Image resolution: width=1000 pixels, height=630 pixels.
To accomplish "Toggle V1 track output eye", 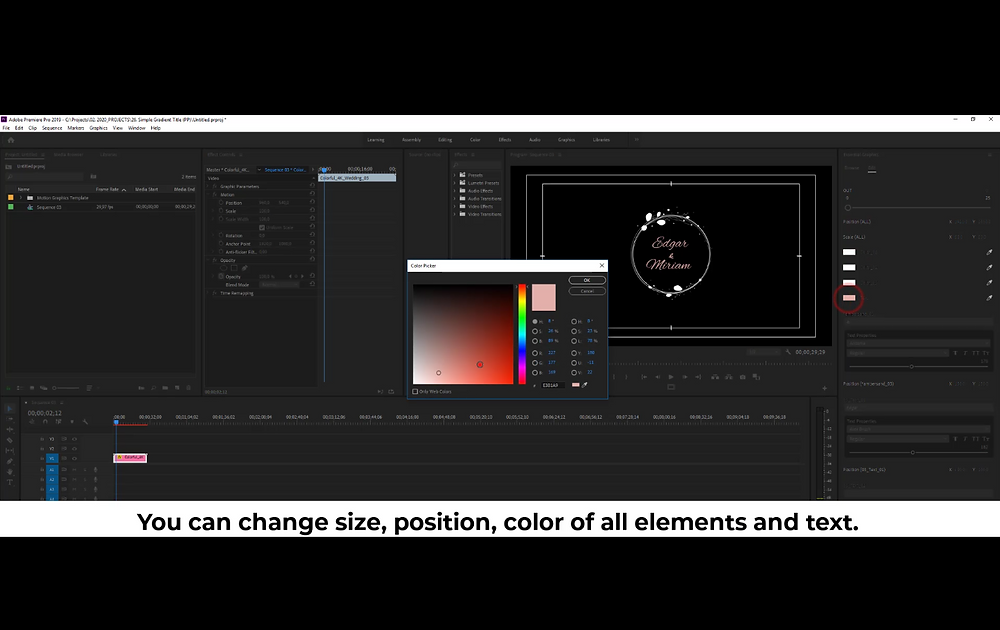I will pos(74,458).
